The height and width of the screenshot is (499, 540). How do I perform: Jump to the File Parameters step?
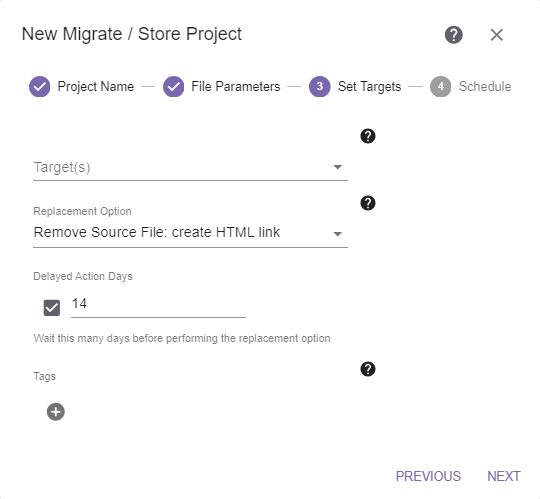point(236,86)
